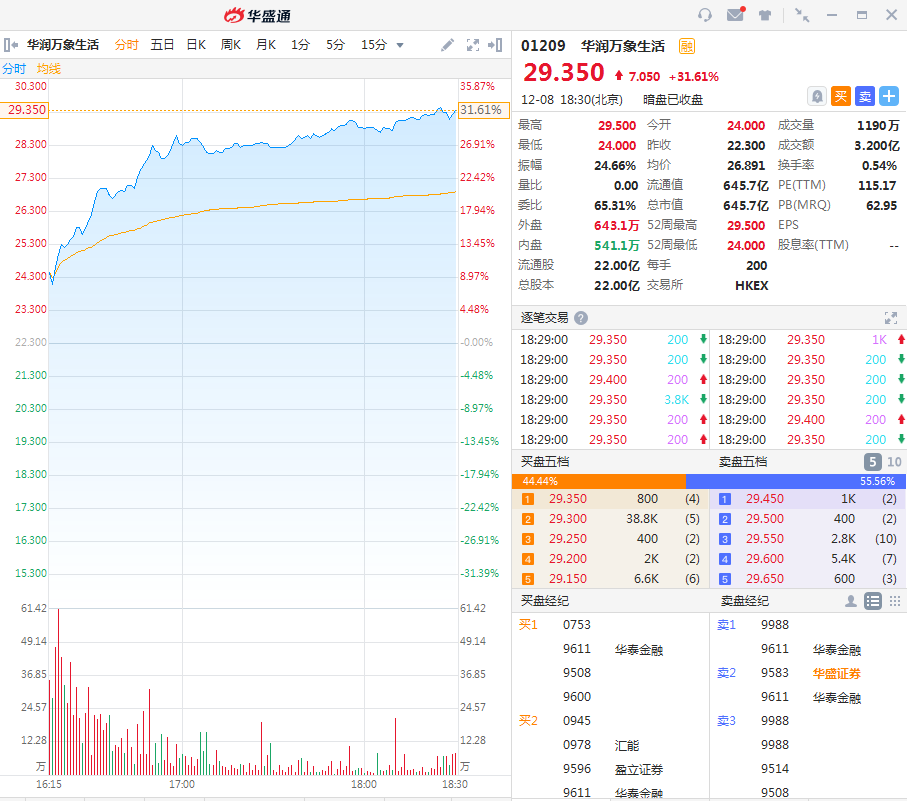Click the orange 44.44% bid ratio bar

599,481
